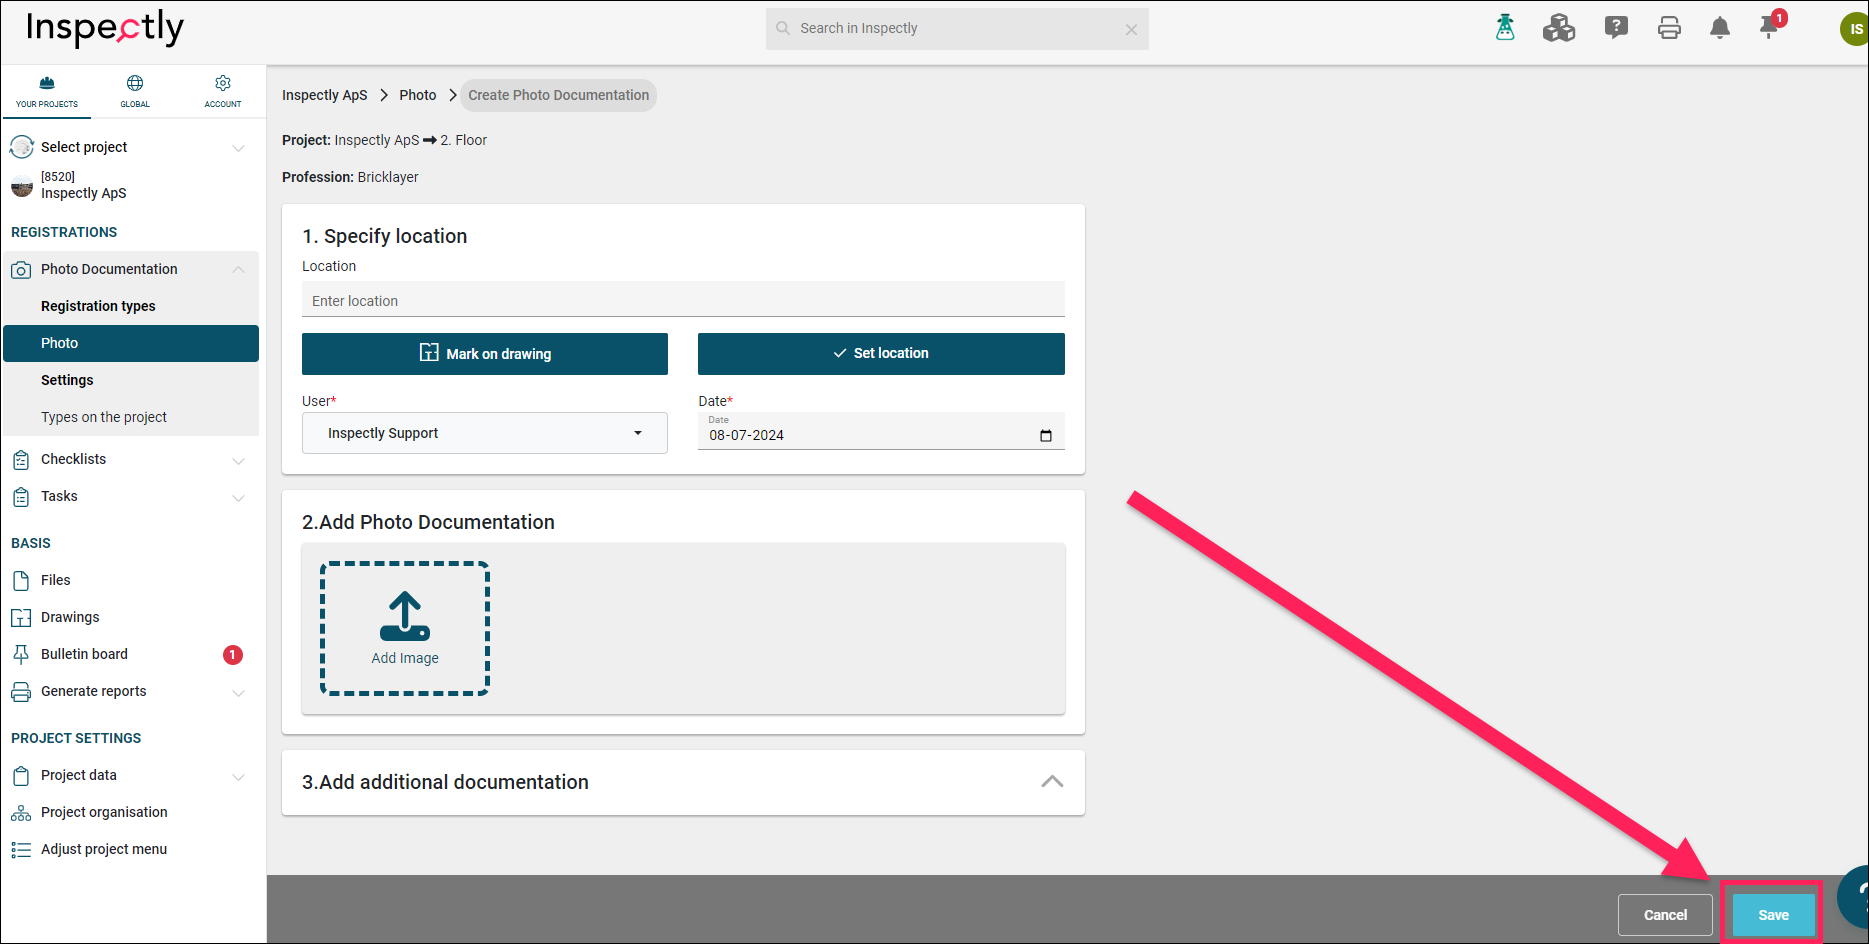Click the Bulletin board red badge
Viewport: 1869px width, 944px height.
[233, 655]
